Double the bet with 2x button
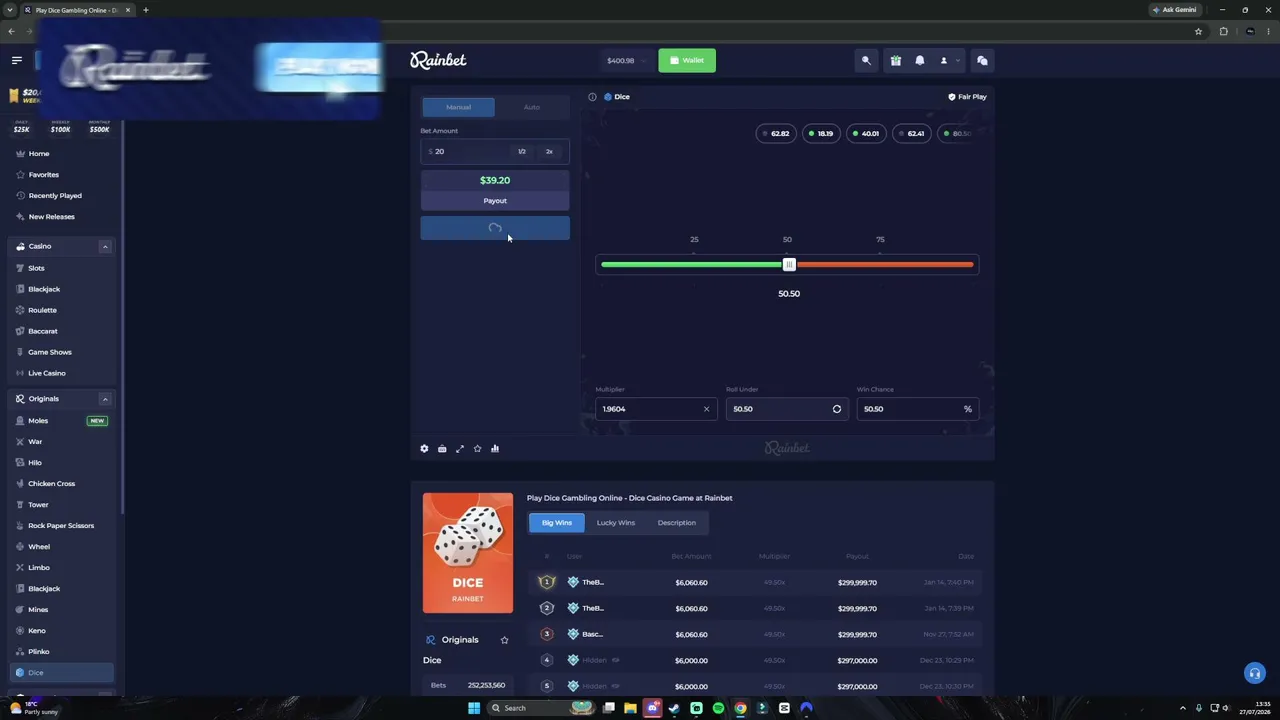This screenshot has height=720, width=1280. click(549, 152)
